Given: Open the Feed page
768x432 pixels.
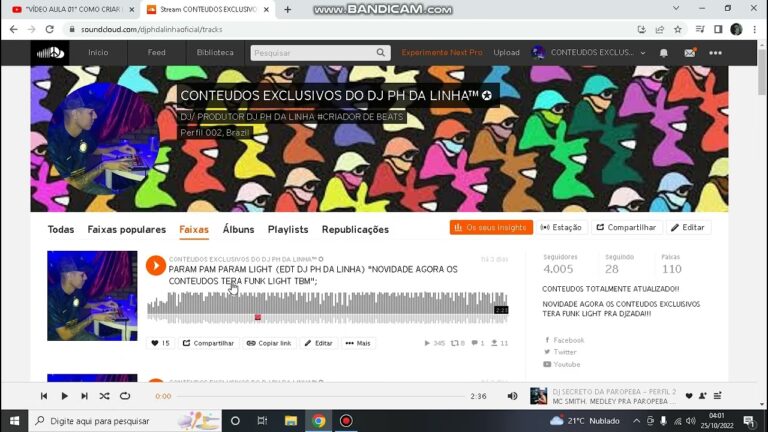Looking at the screenshot, I should (157, 52).
